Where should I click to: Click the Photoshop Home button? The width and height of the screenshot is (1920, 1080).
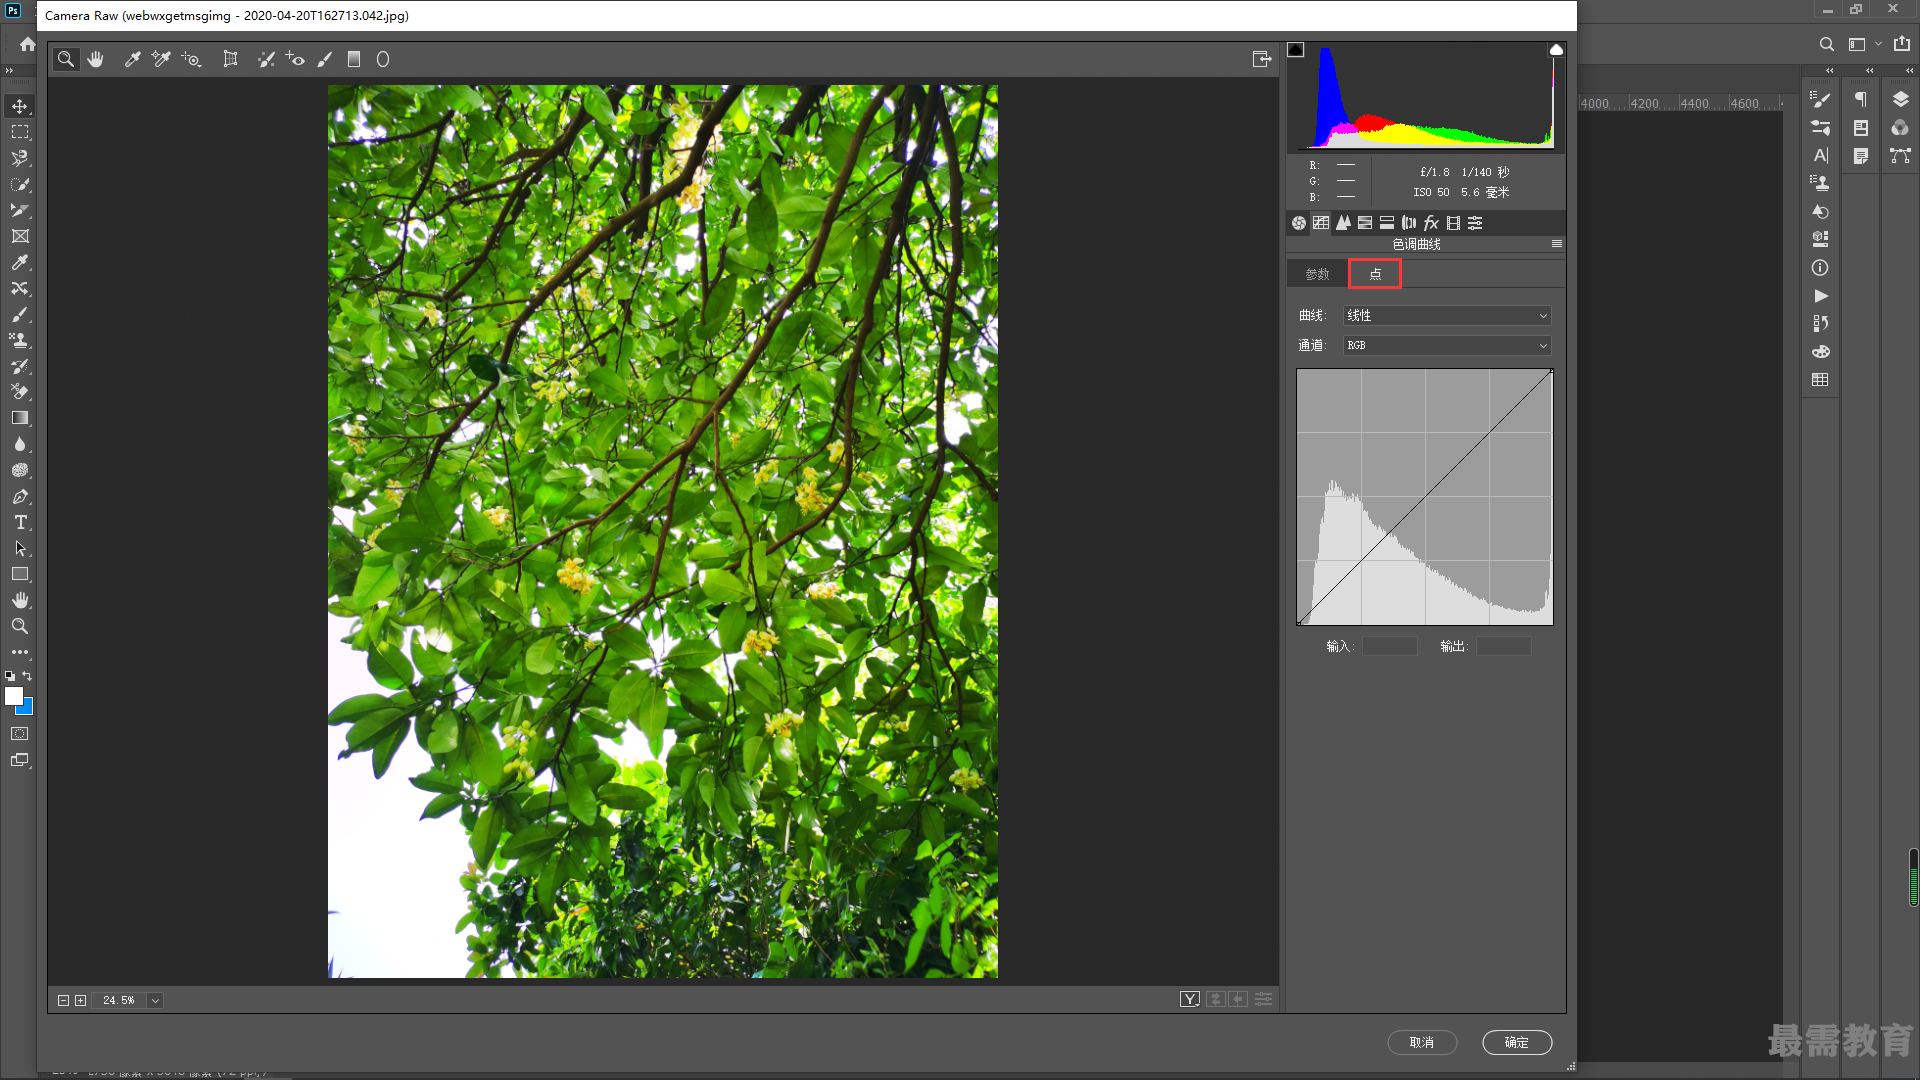(x=27, y=44)
